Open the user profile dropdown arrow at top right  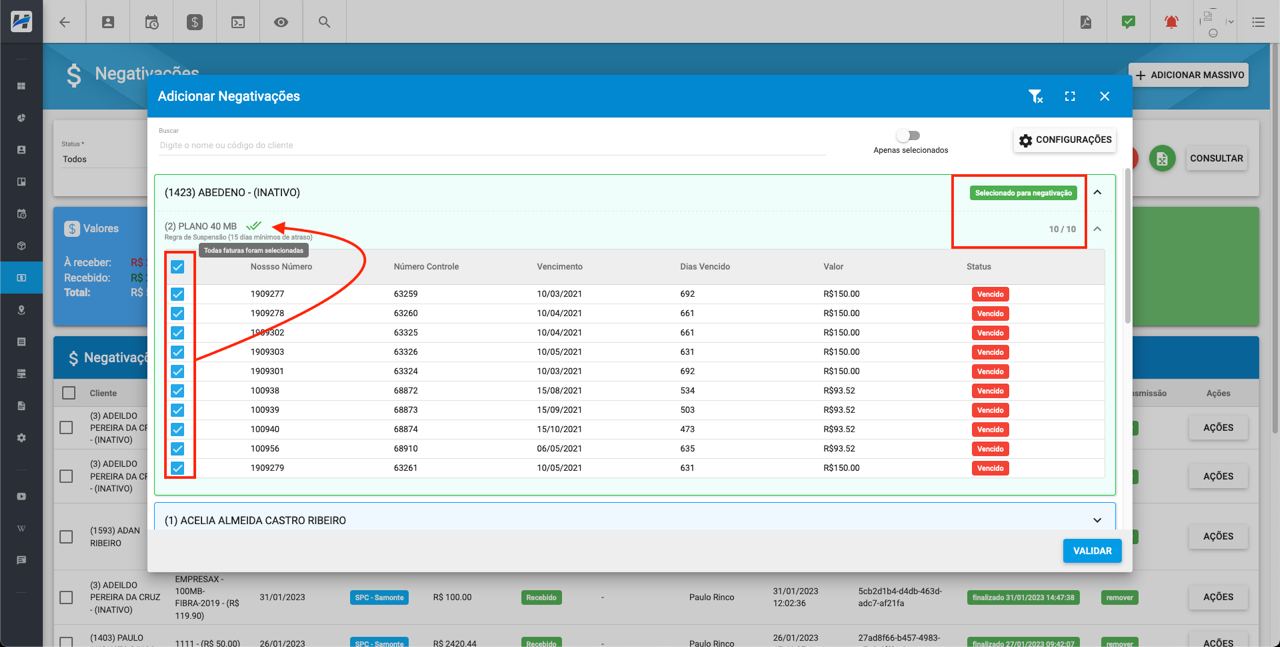[x=1230, y=22]
